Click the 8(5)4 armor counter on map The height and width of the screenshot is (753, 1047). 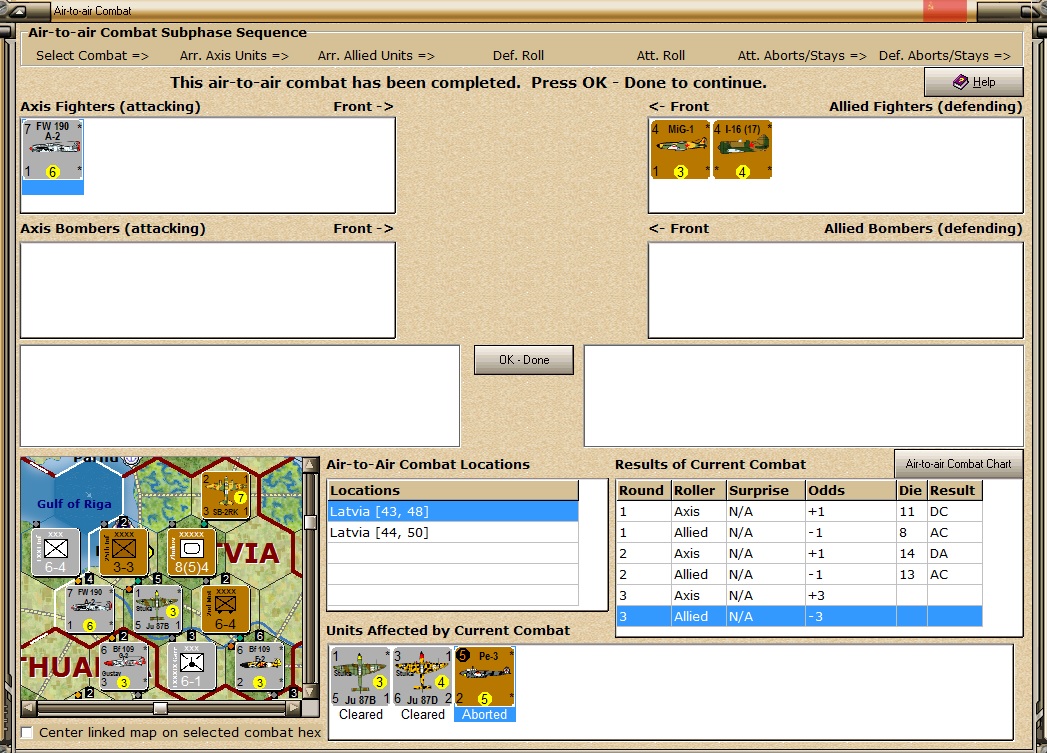(x=192, y=552)
